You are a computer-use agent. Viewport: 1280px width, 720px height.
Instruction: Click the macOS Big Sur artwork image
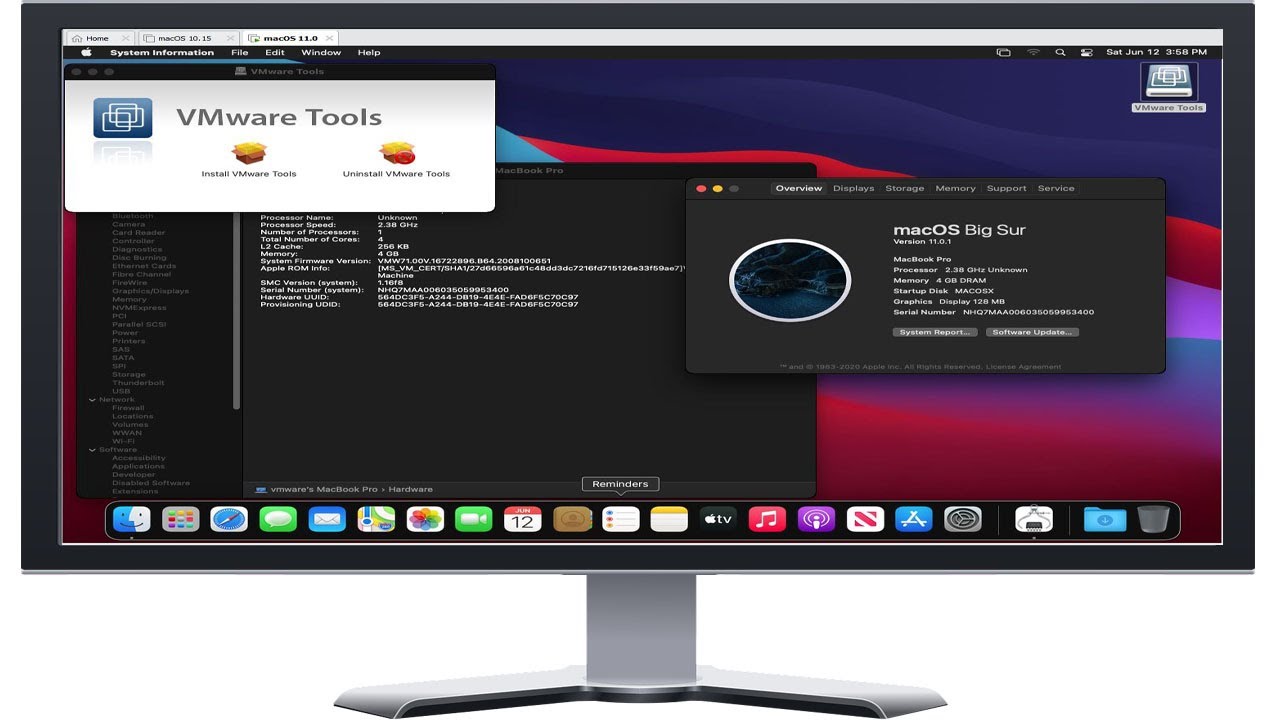click(790, 279)
